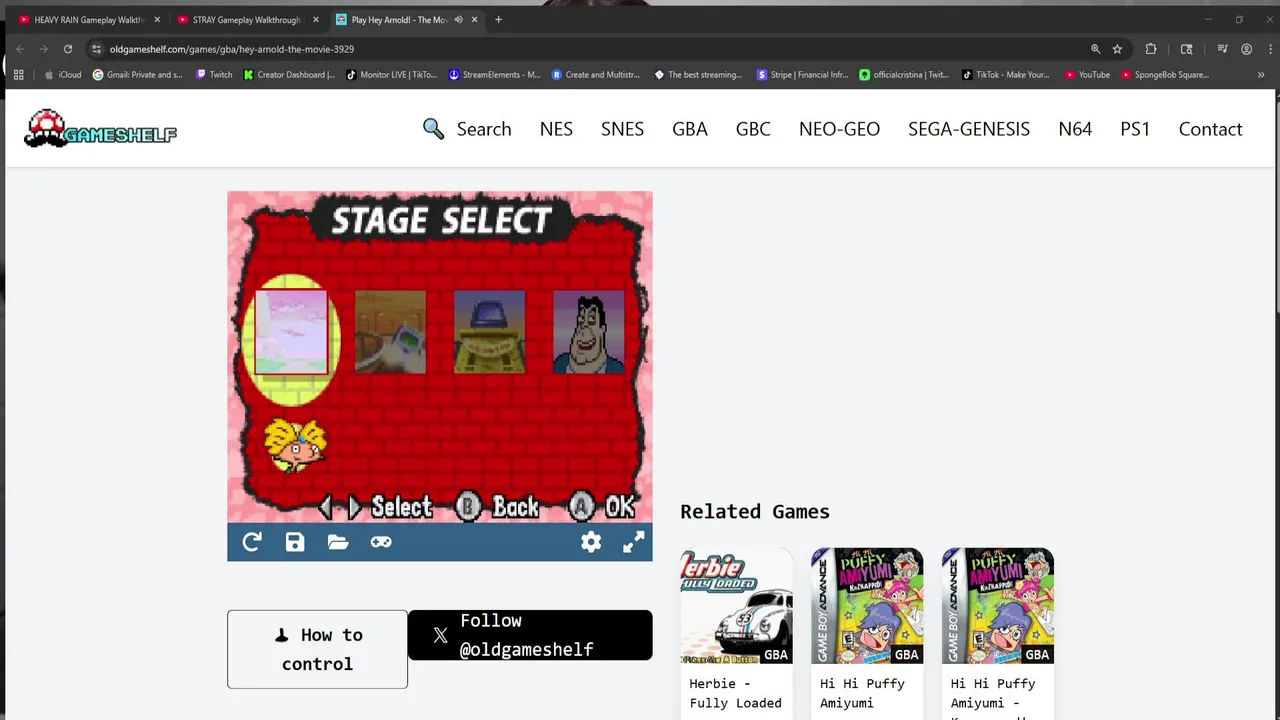Click the GameShelf logo
This screenshot has height=720, width=1280.
(100, 129)
